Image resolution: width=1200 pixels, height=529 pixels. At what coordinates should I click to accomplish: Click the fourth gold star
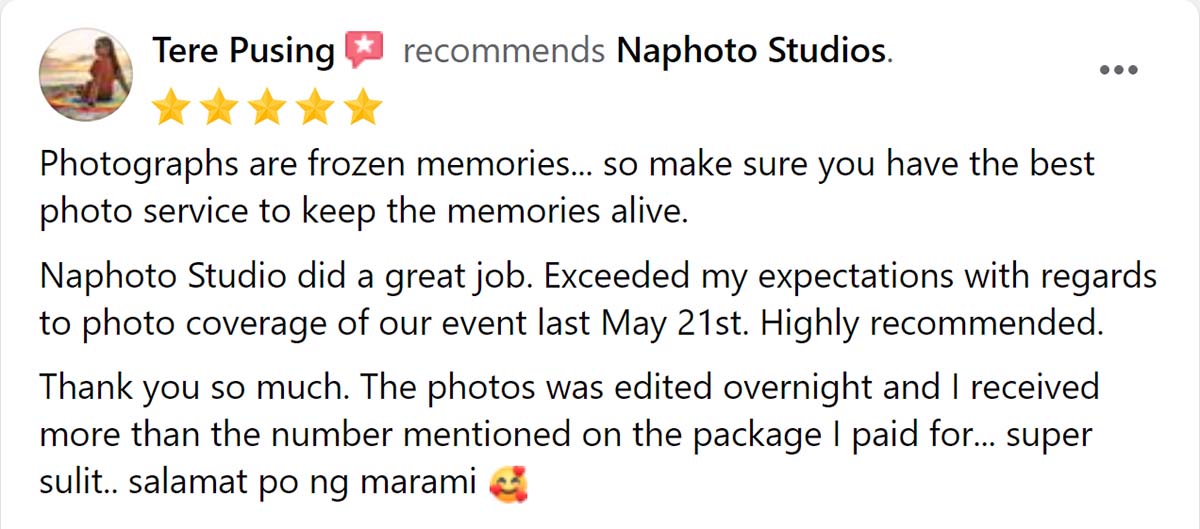(314, 106)
